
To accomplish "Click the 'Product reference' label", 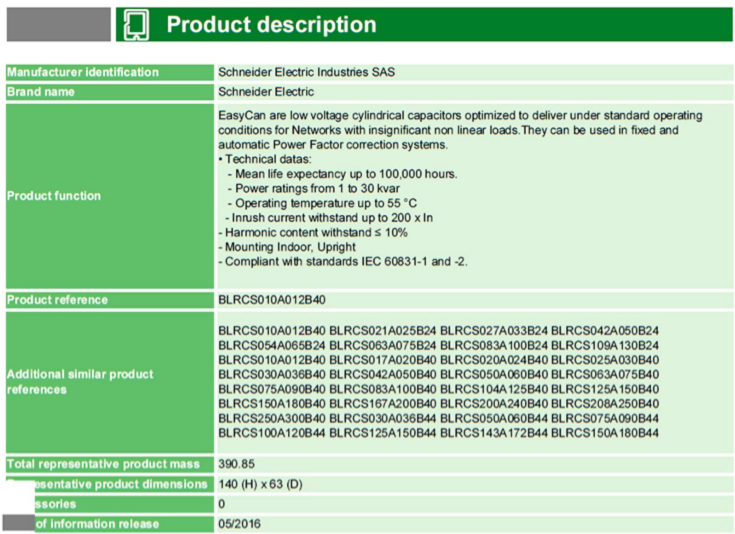I will pyautogui.click(x=57, y=300).
